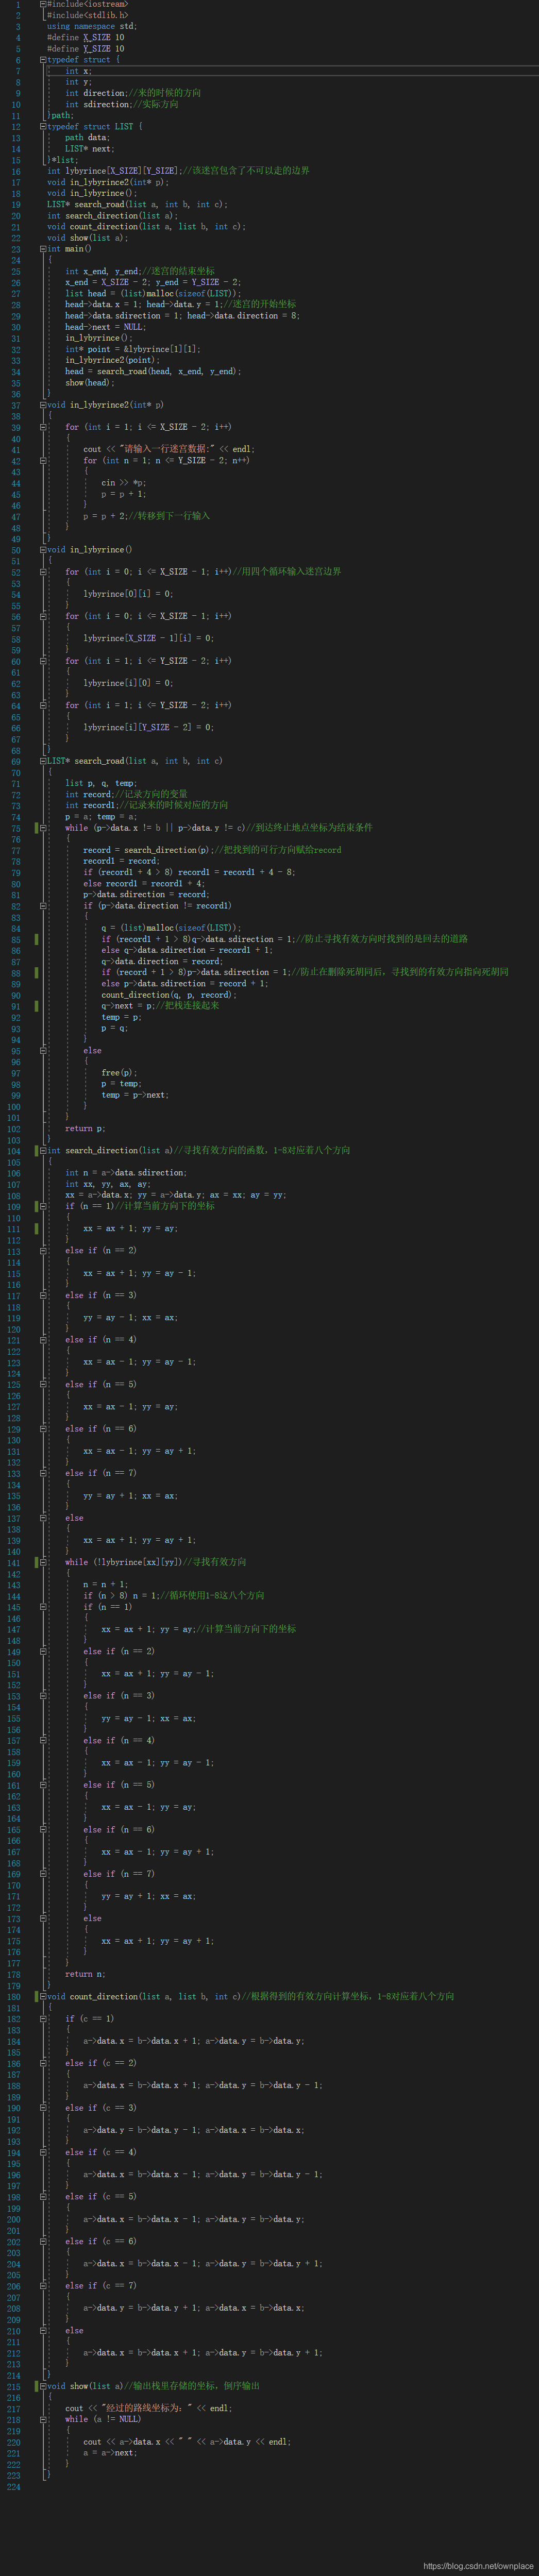This screenshot has width=539, height=2576.
Task: Click the cout line printing a->data.x
Action: click(187, 2442)
